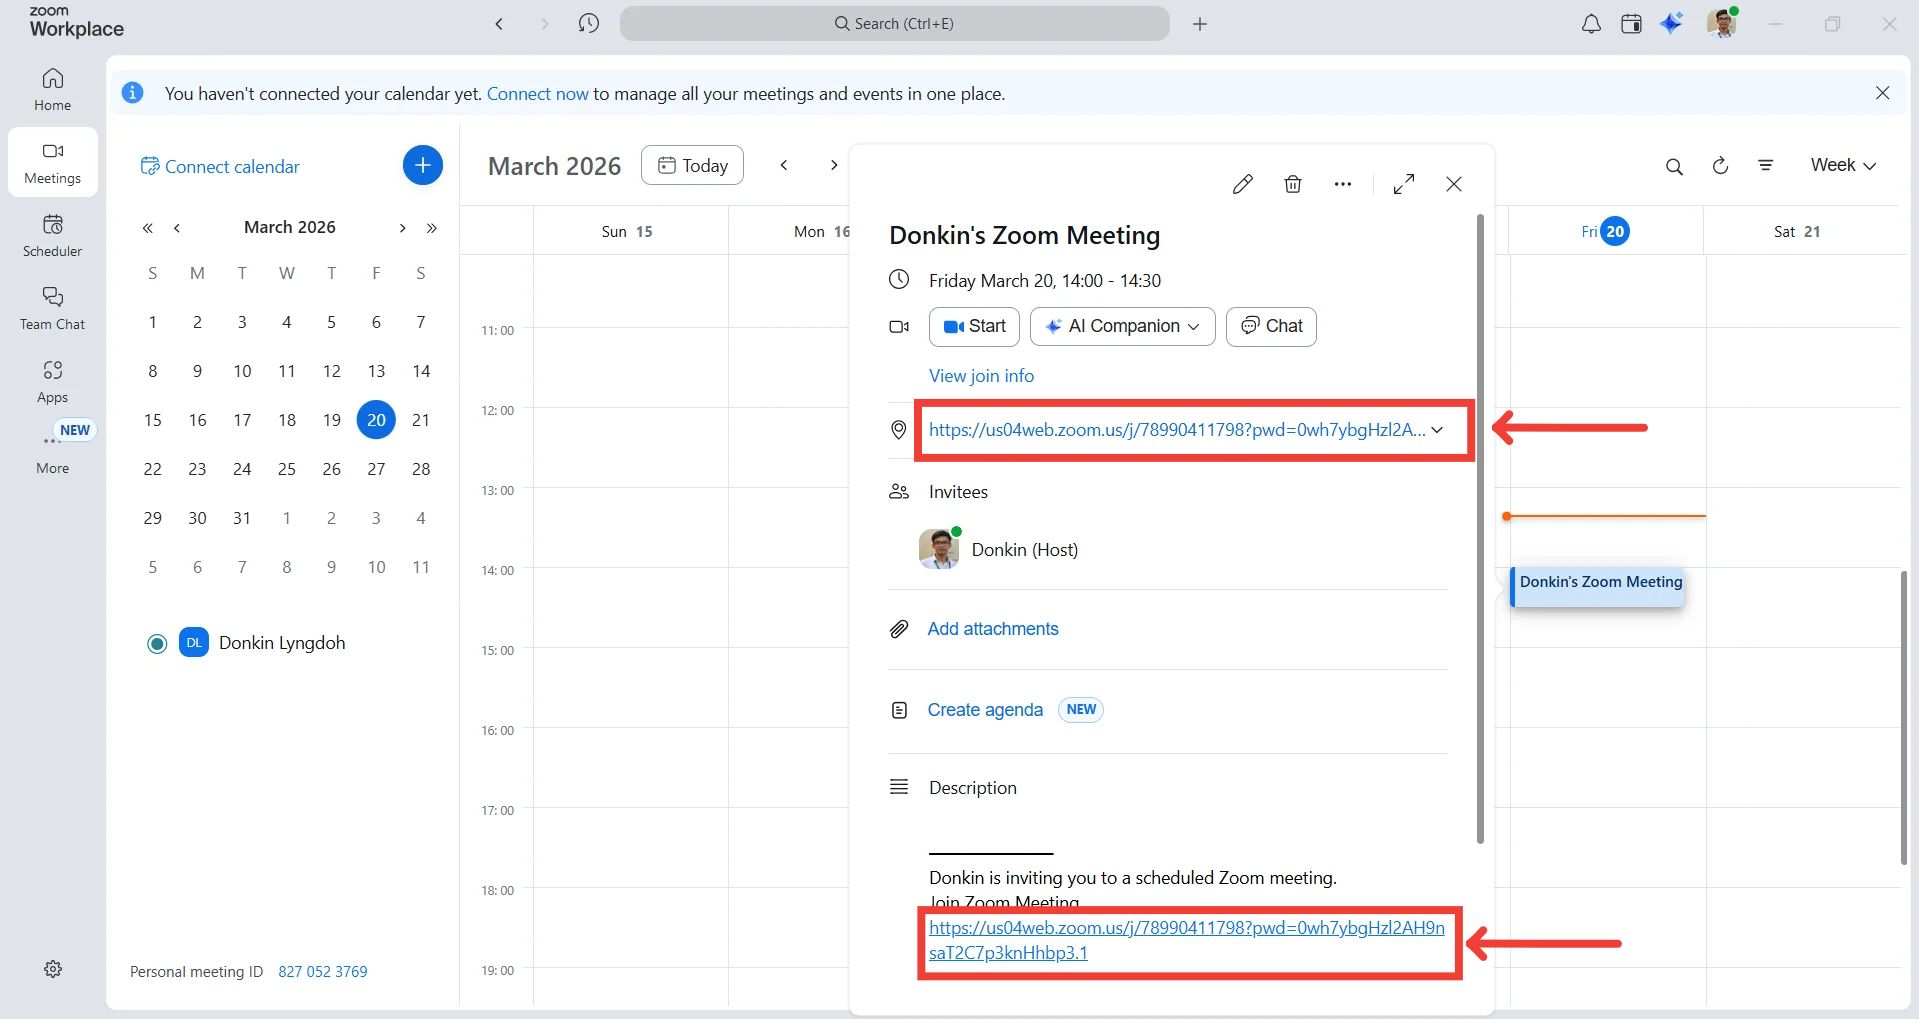Go back with the navigation arrow

tap(499, 24)
